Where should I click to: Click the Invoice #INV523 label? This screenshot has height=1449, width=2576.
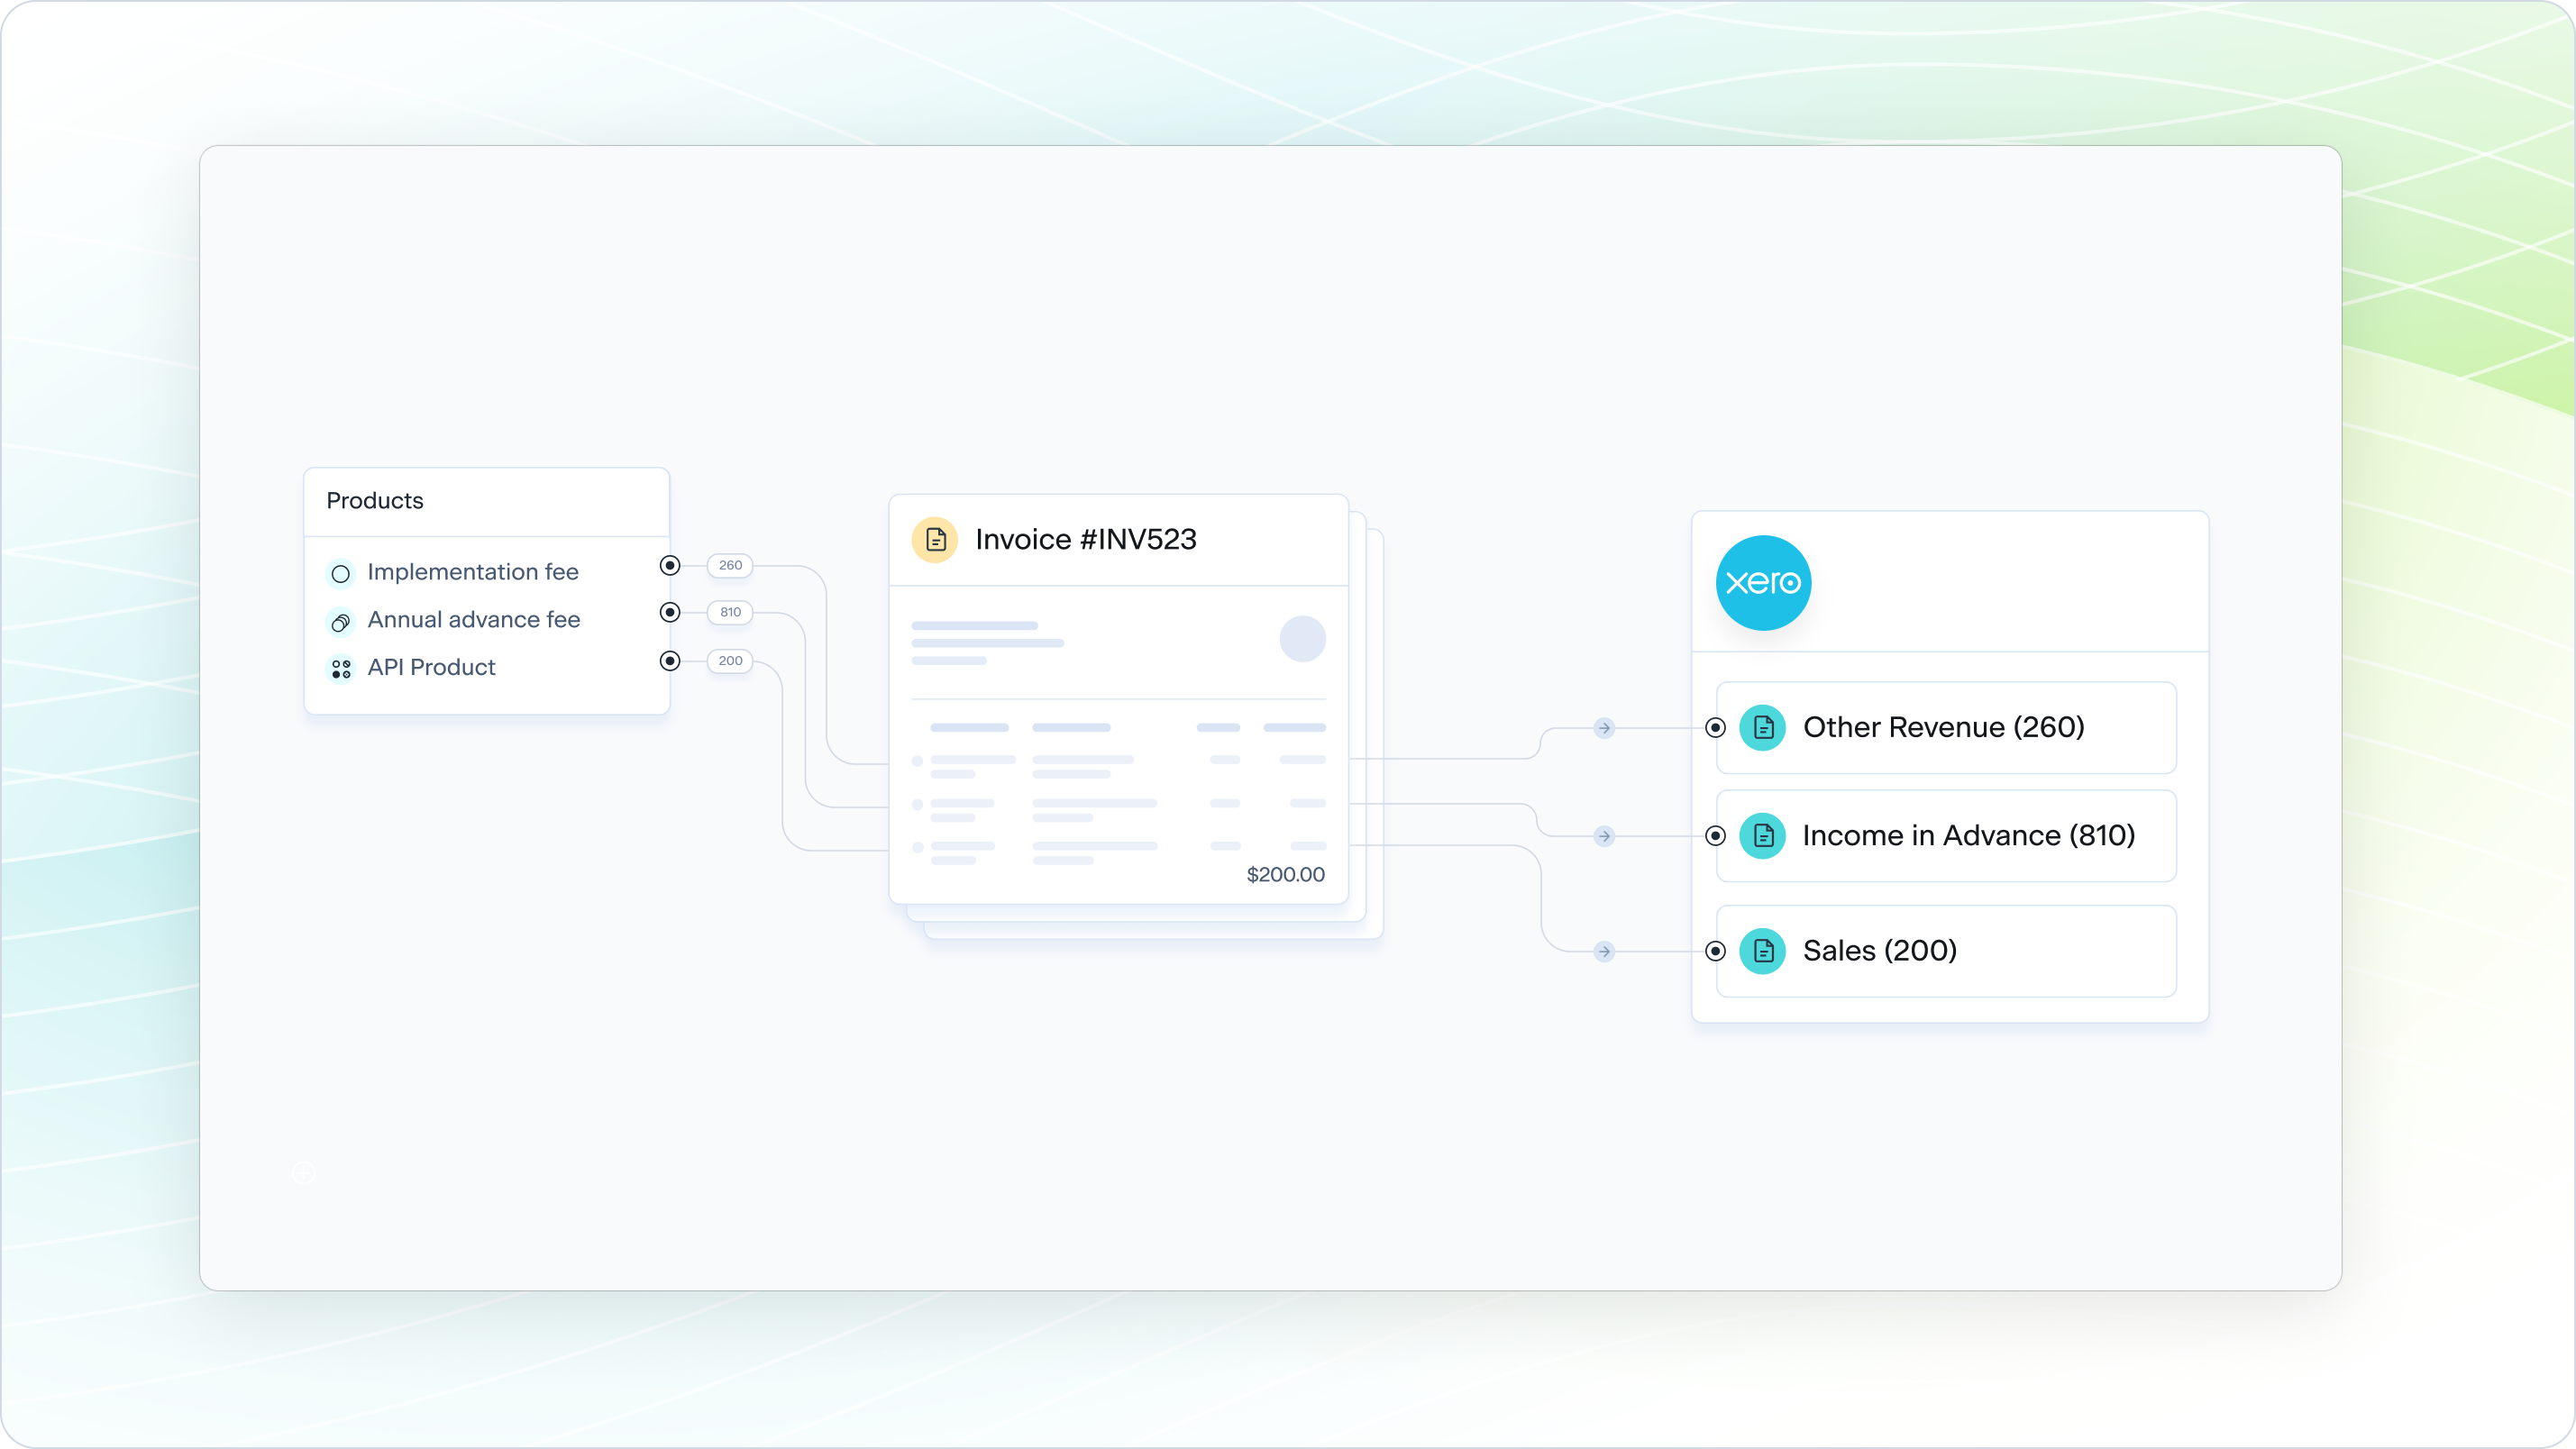click(x=1086, y=540)
